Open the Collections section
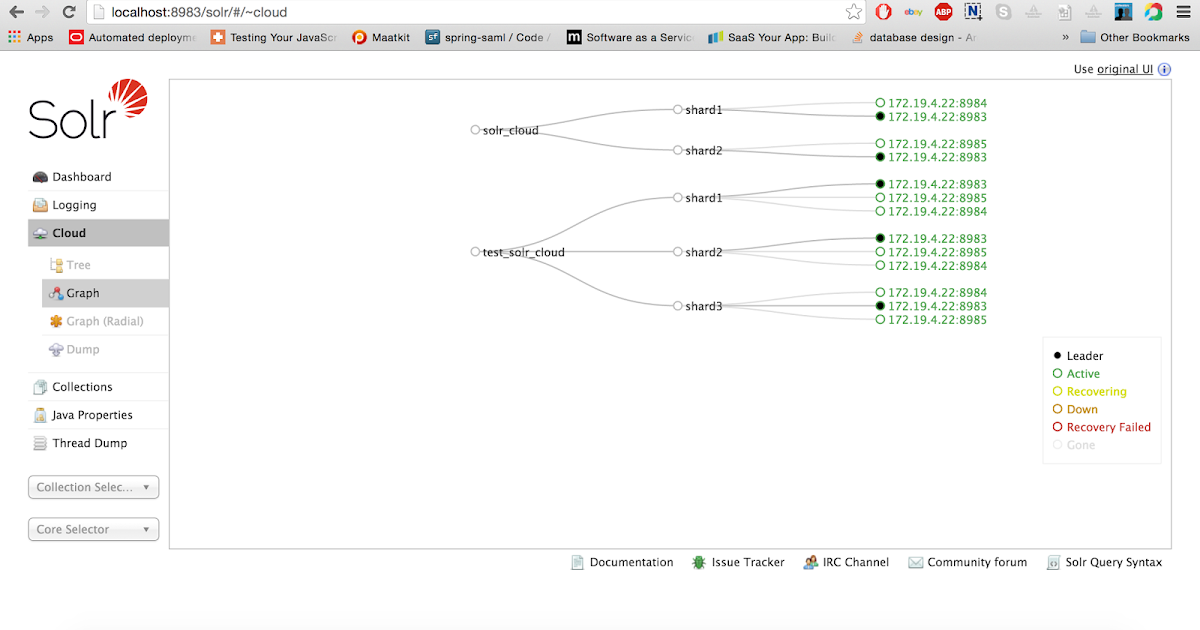Image resolution: width=1200 pixels, height=630 pixels. 84,386
